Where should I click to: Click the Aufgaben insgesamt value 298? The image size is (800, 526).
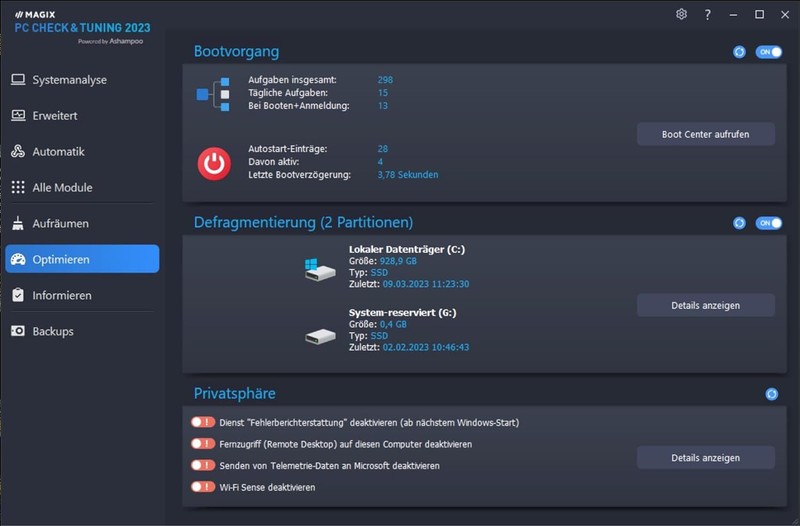pyautogui.click(x=385, y=80)
